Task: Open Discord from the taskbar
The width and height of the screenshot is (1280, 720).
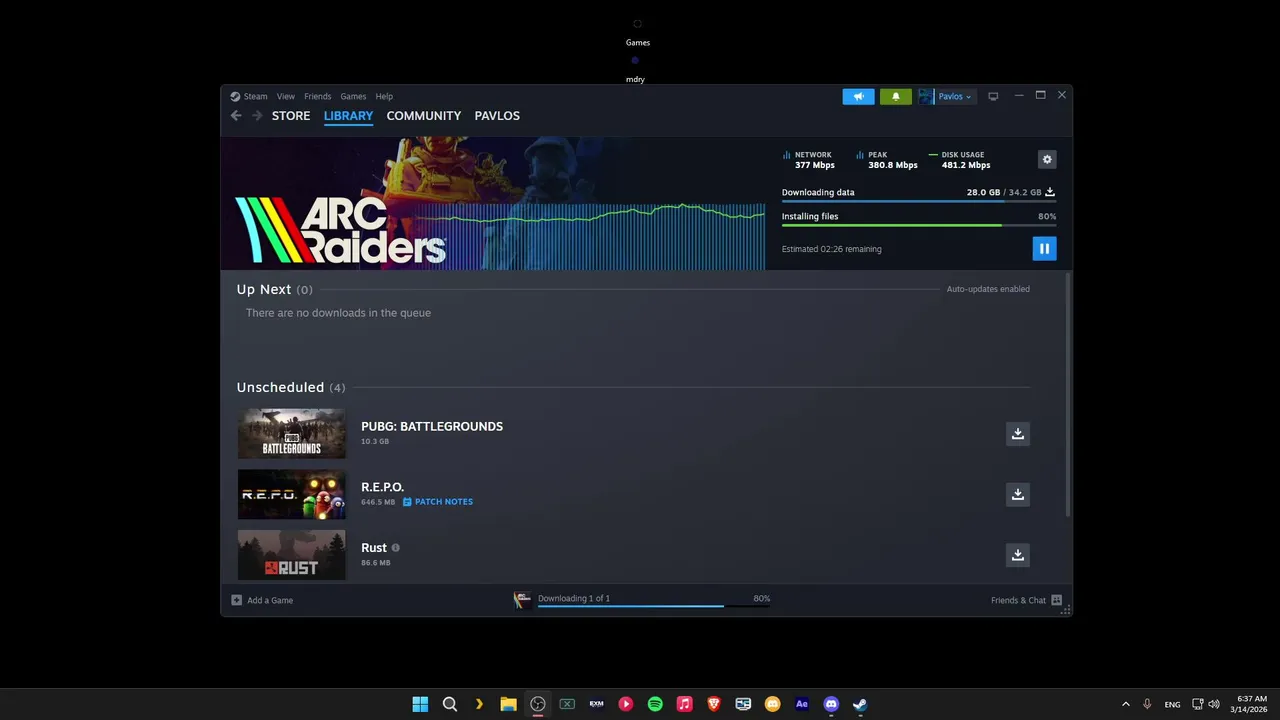Action: click(x=831, y=704)
